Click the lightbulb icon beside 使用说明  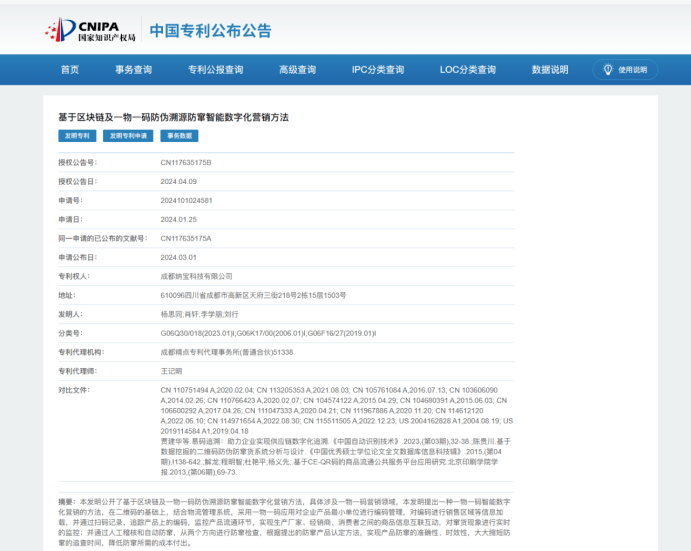(x=609, y=70)
